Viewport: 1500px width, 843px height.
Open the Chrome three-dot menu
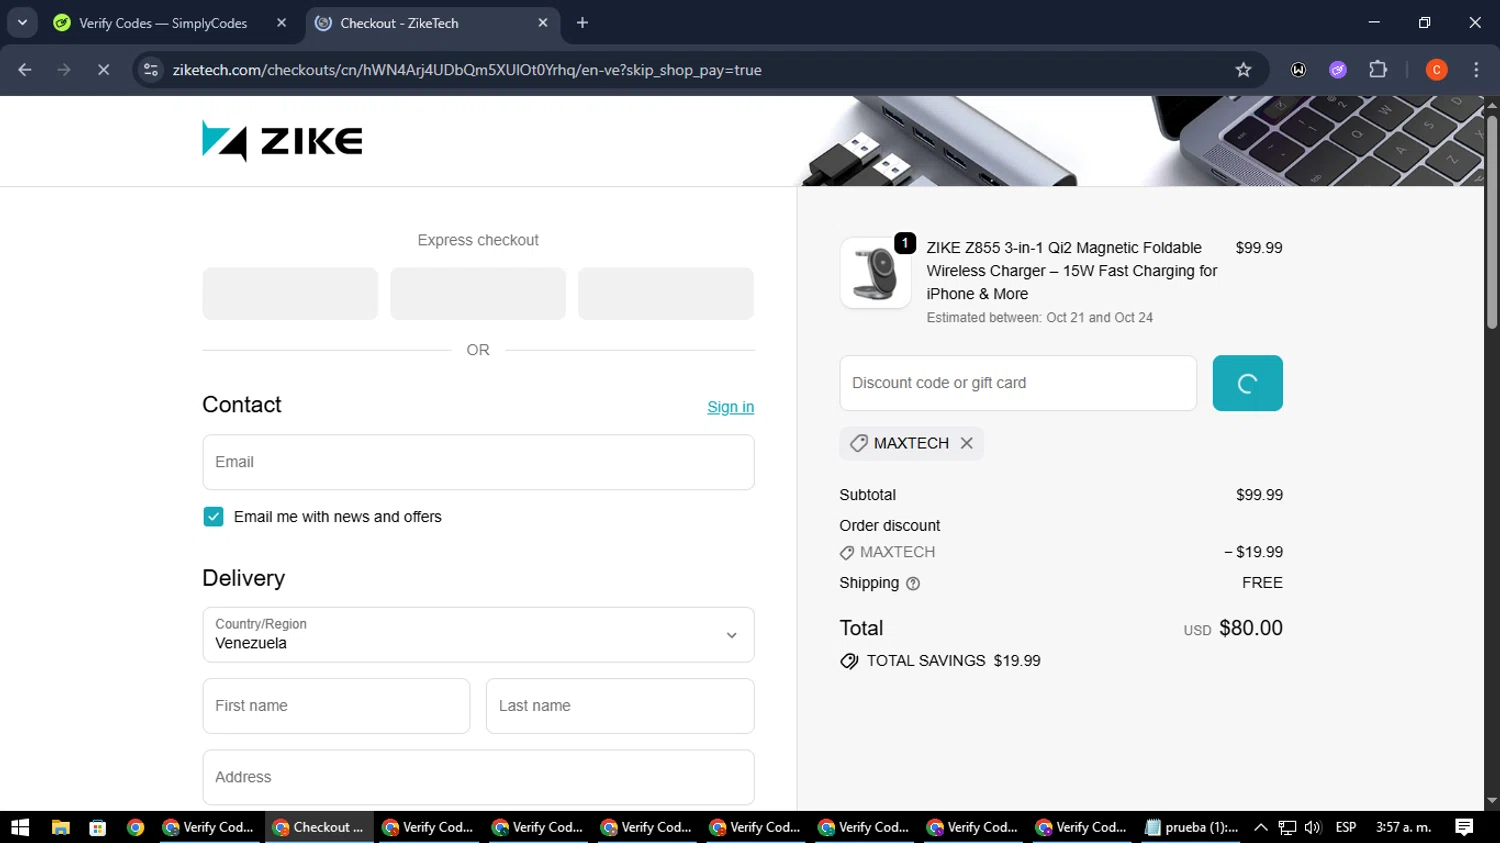pos(1476,70)
